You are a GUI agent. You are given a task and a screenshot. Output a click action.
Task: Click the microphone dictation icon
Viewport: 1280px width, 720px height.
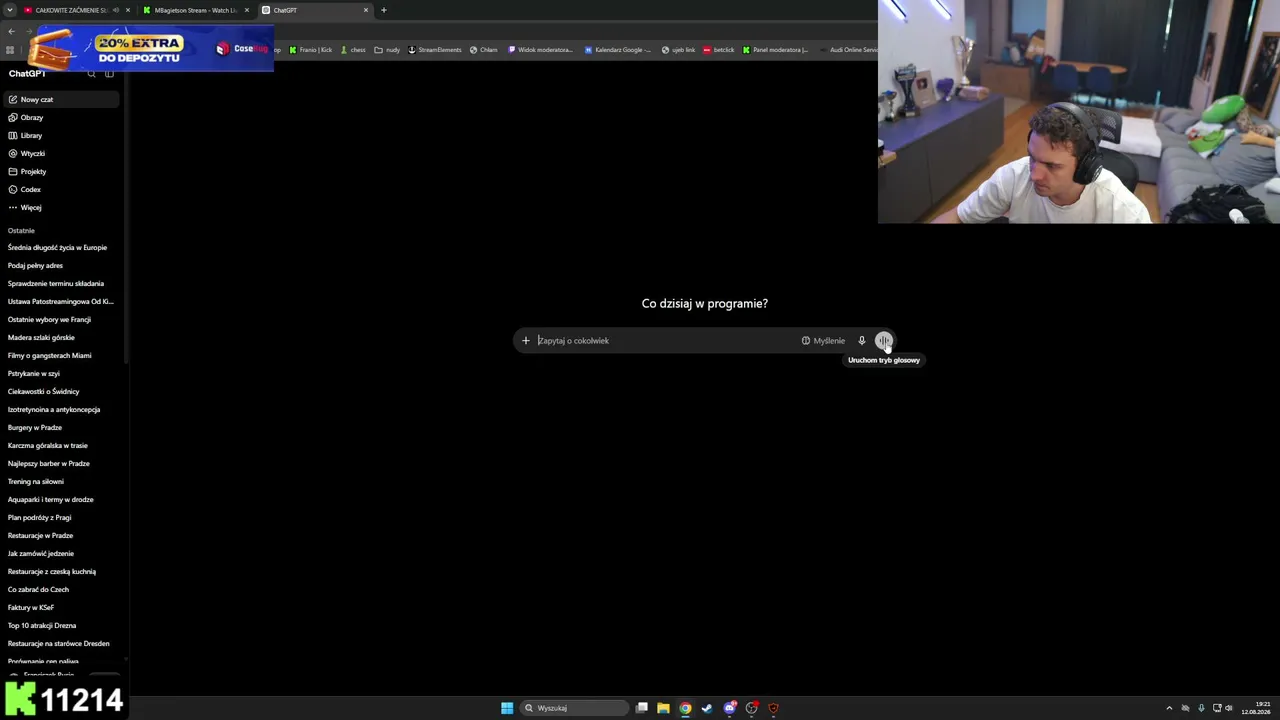861,341
